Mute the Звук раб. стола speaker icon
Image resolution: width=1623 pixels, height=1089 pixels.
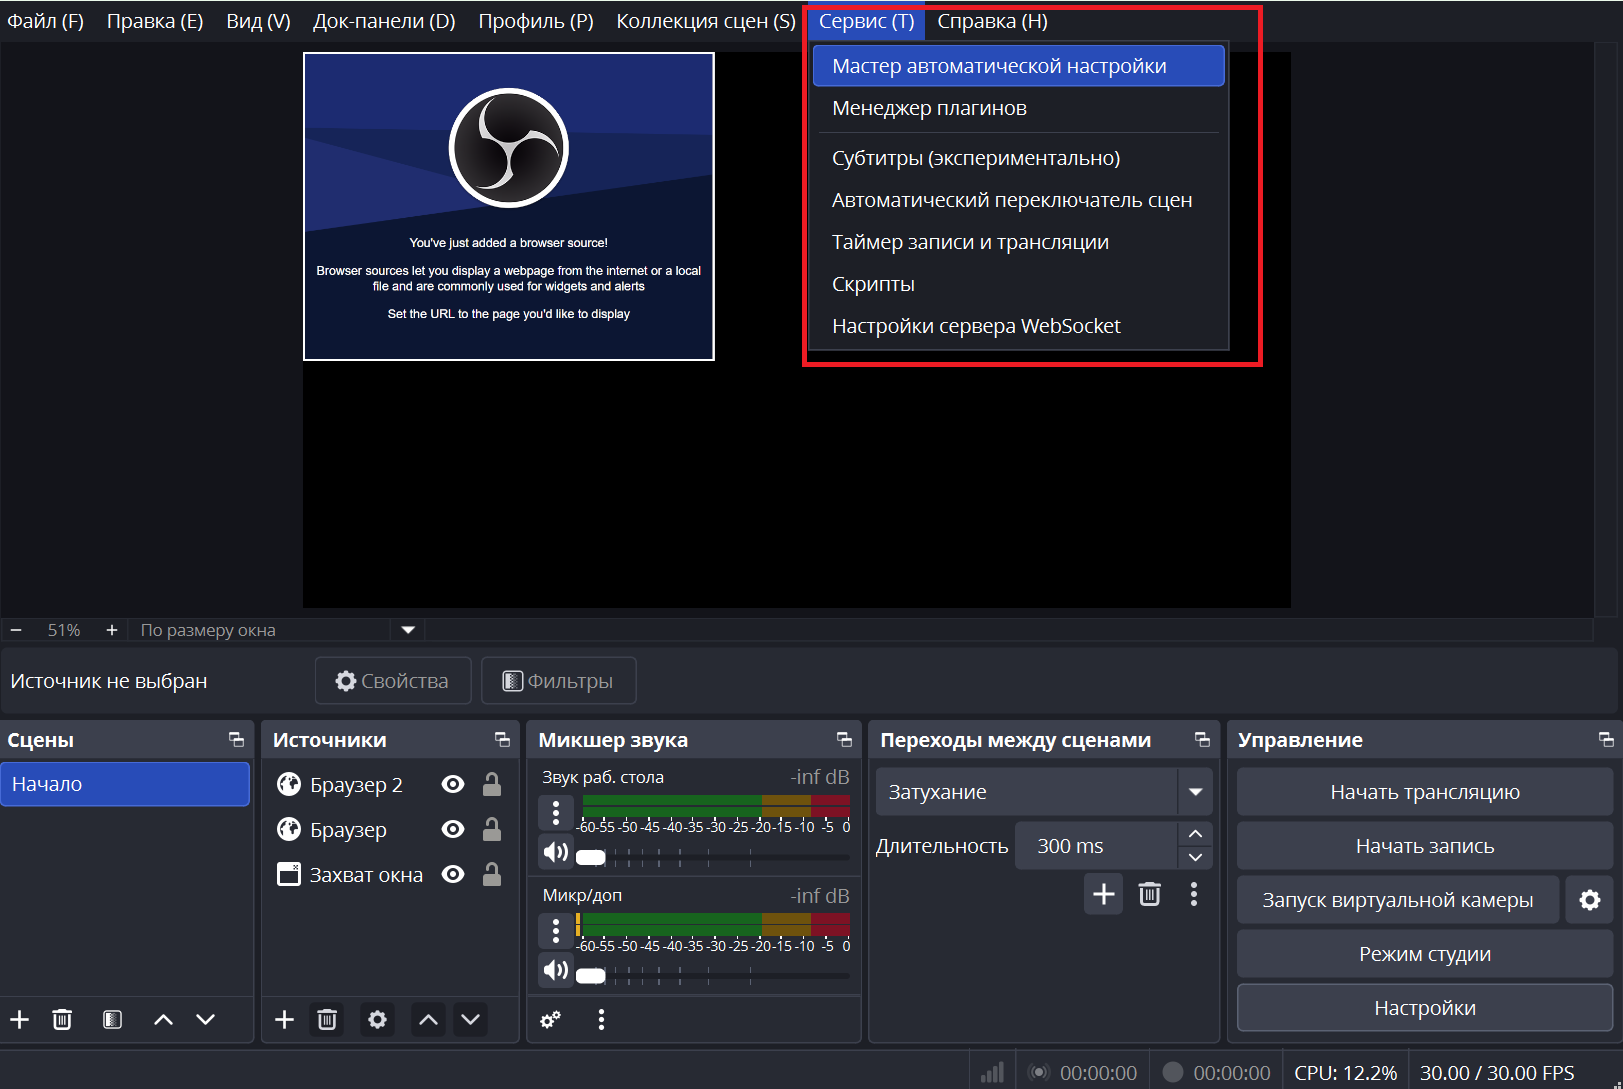555,852
